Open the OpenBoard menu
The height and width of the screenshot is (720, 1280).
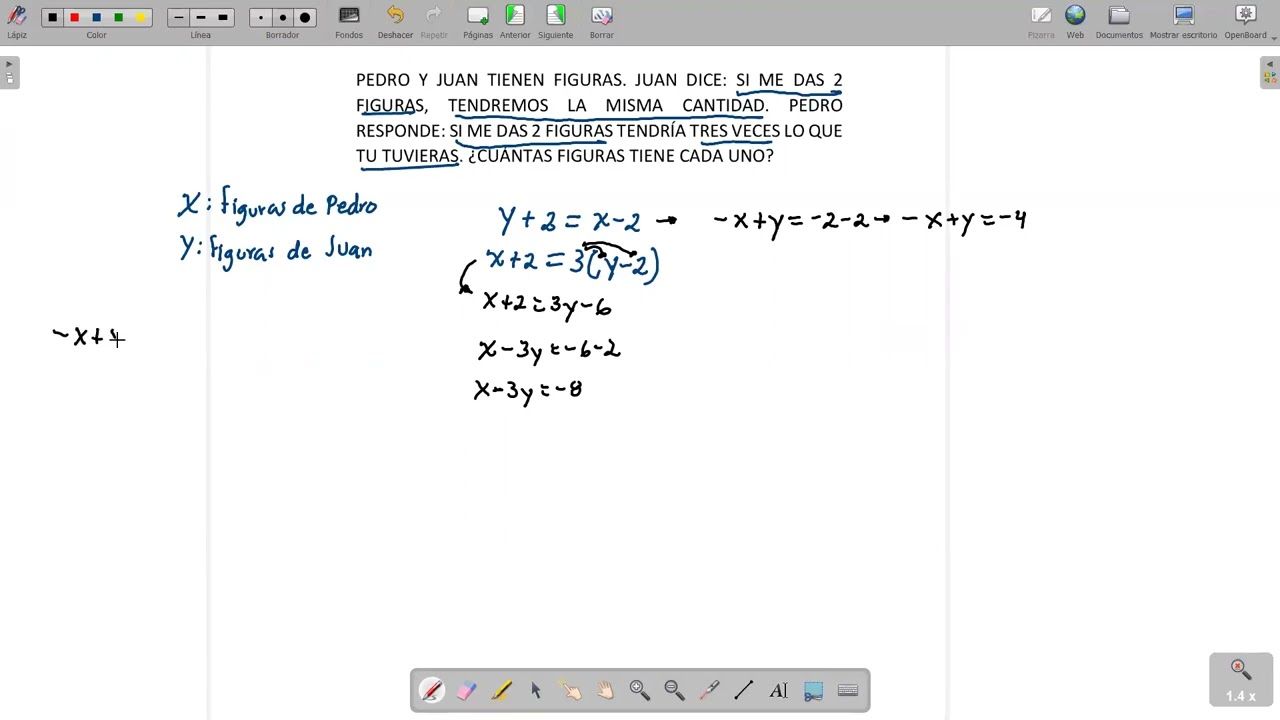(x=1245, y=22)
